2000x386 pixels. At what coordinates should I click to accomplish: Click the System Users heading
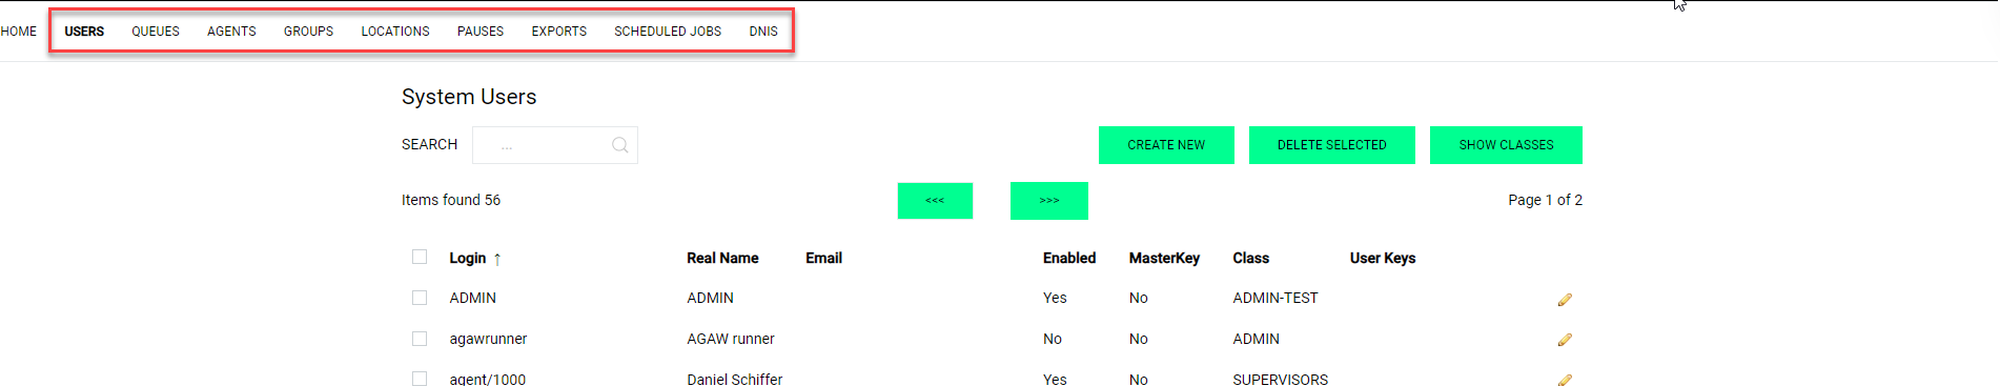tap(469, 97)
